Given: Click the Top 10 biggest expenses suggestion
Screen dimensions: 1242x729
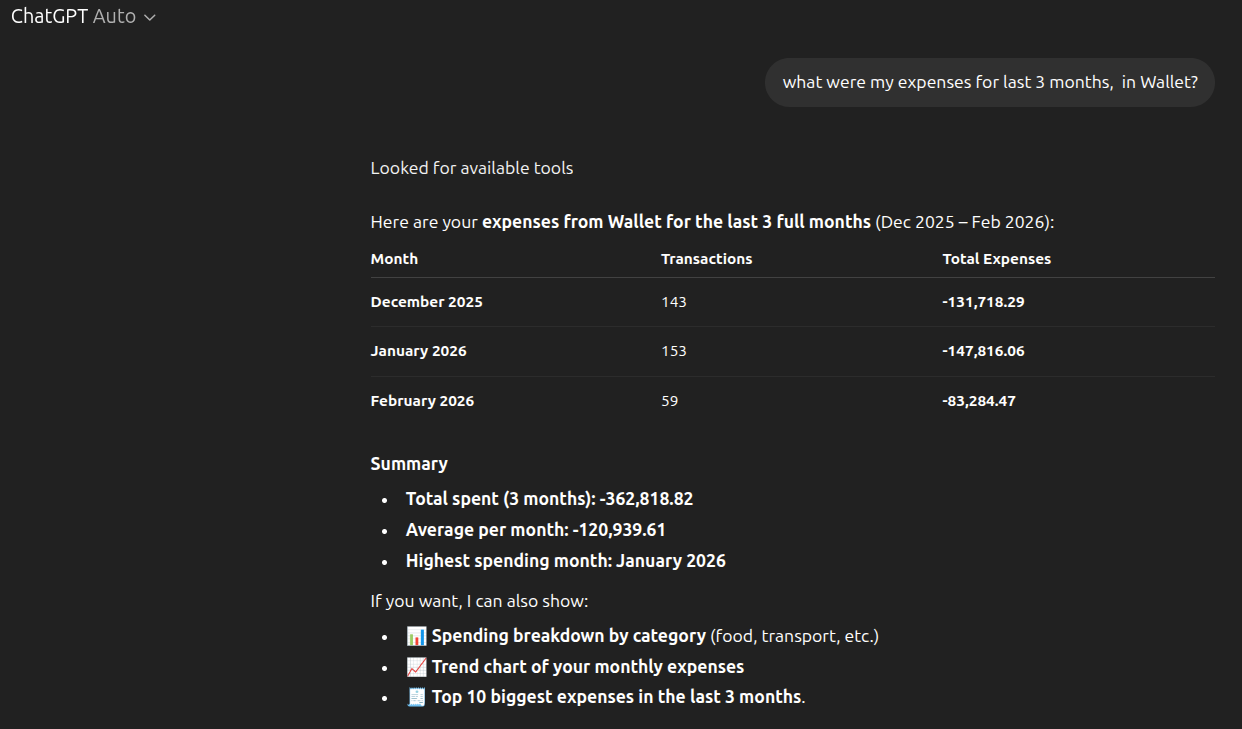Looking at the screenshot, I should click(616, 696).
